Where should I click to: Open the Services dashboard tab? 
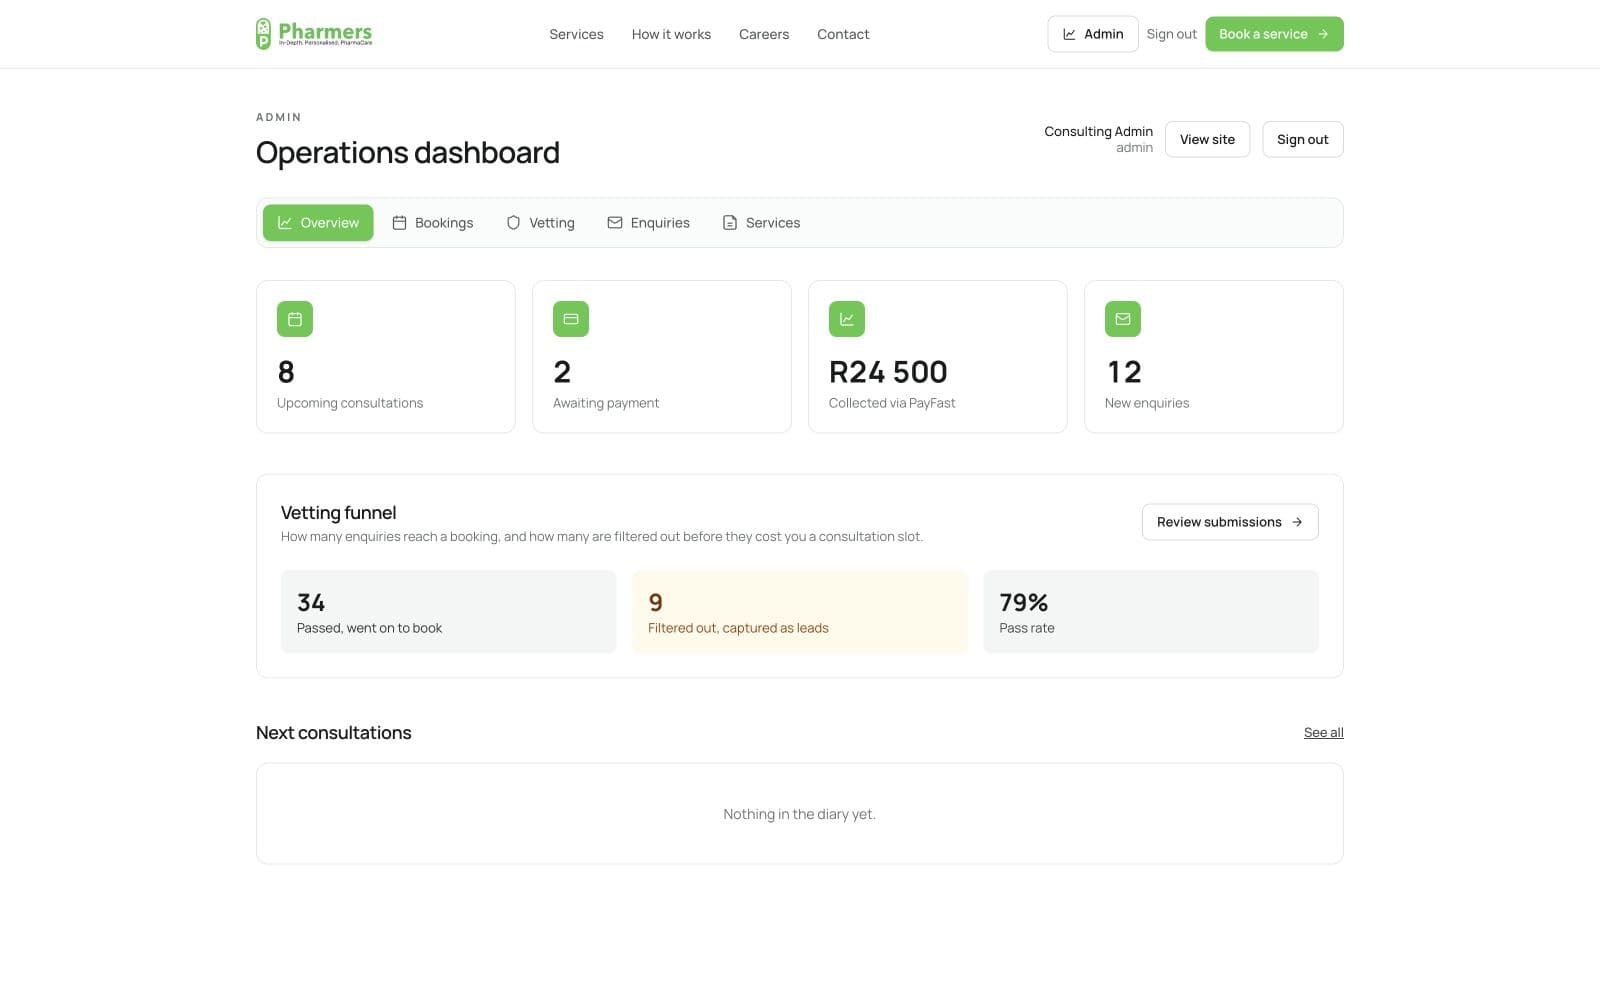[x=761, y=223]
